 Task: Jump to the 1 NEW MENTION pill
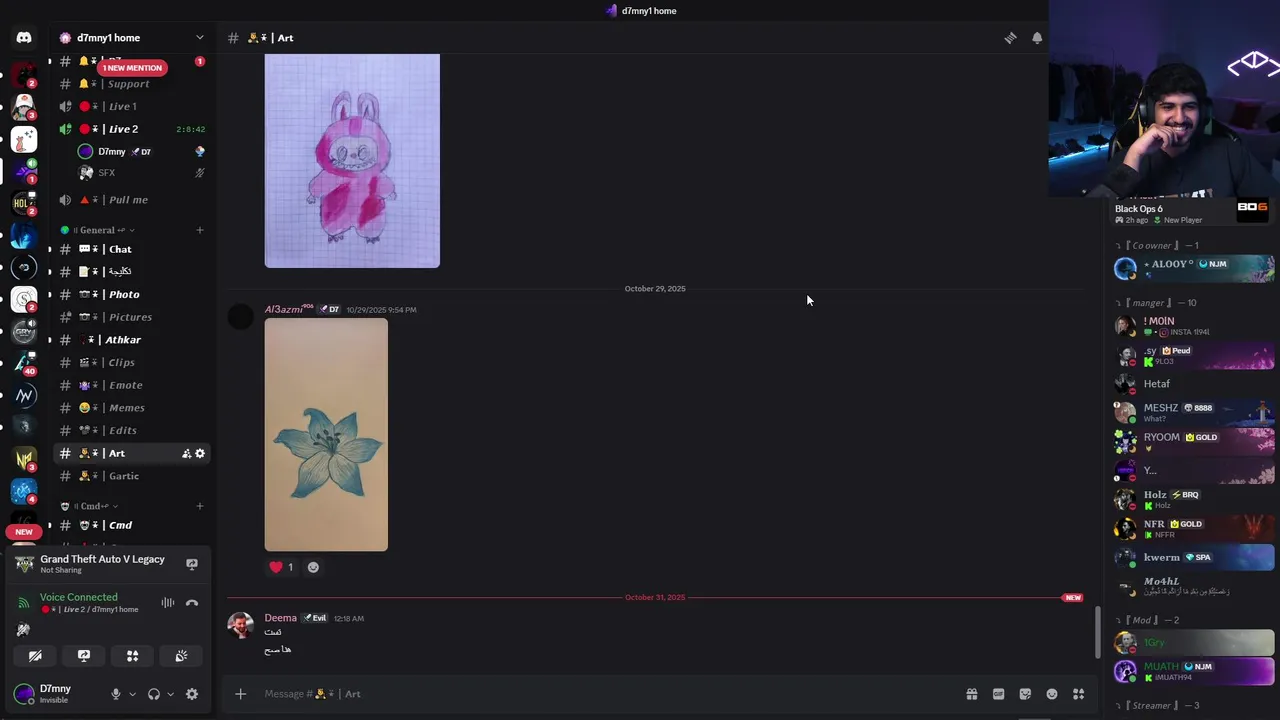point(132,68)
